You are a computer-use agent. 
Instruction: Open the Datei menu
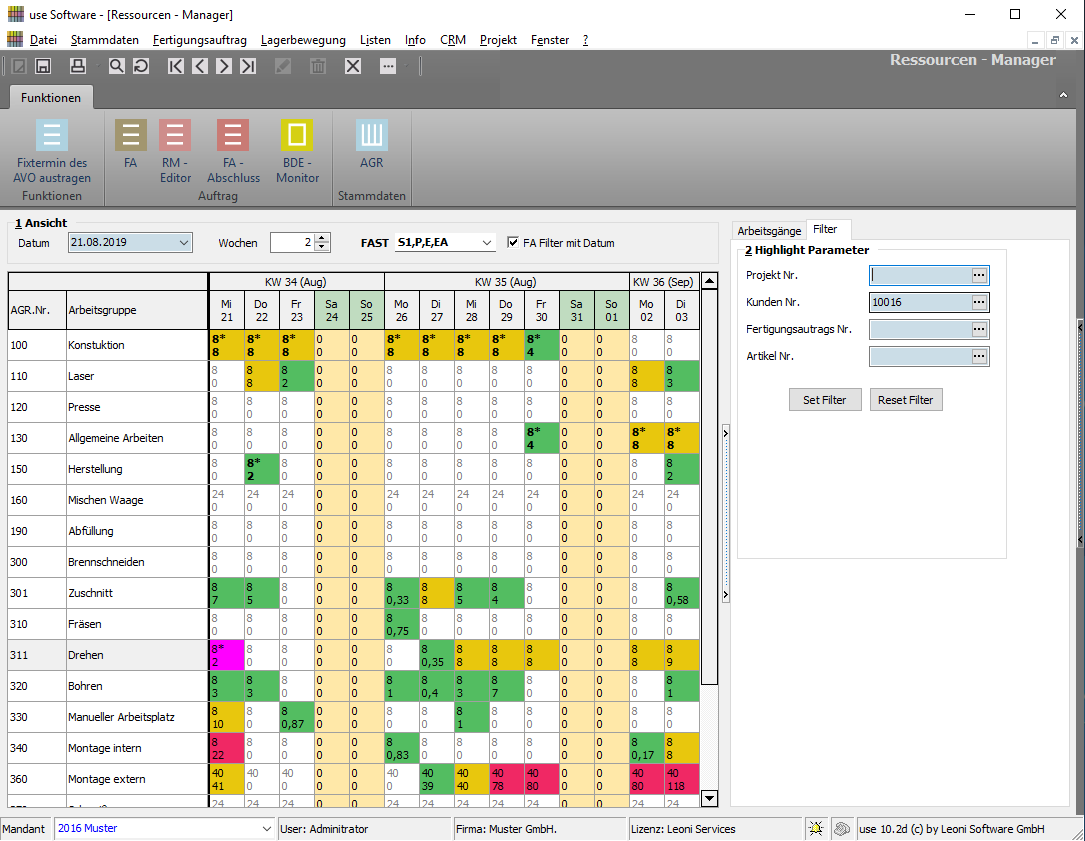pyautogui.click(x=43, y=40)
